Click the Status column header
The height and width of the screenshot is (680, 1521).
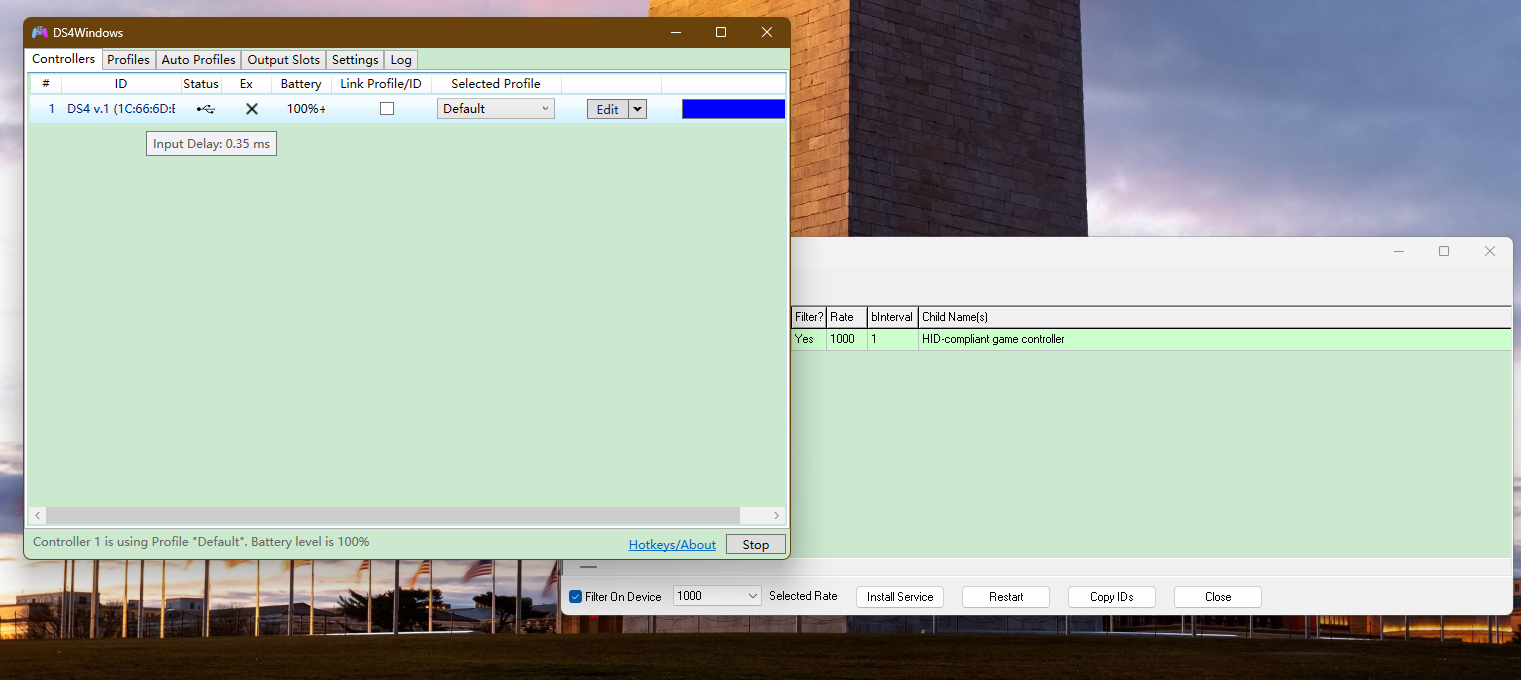tap(201, 84)
